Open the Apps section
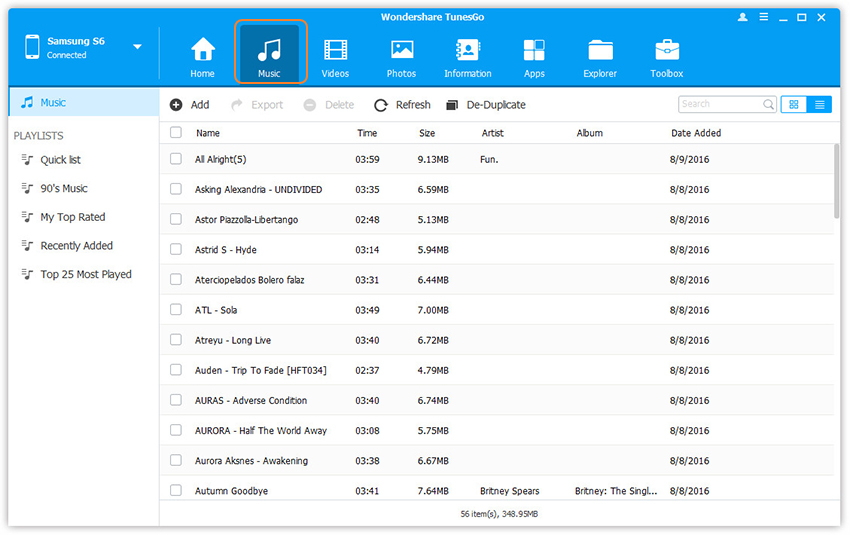This screenshot has width=850, height=535. 534,57
